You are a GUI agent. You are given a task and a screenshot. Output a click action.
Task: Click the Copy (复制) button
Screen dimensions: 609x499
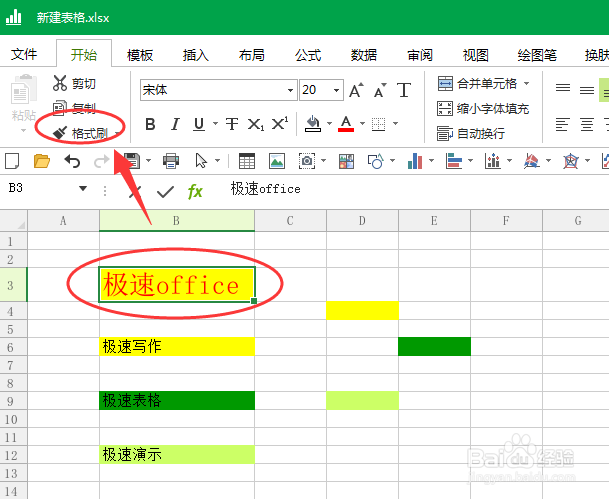pos(74,108)
